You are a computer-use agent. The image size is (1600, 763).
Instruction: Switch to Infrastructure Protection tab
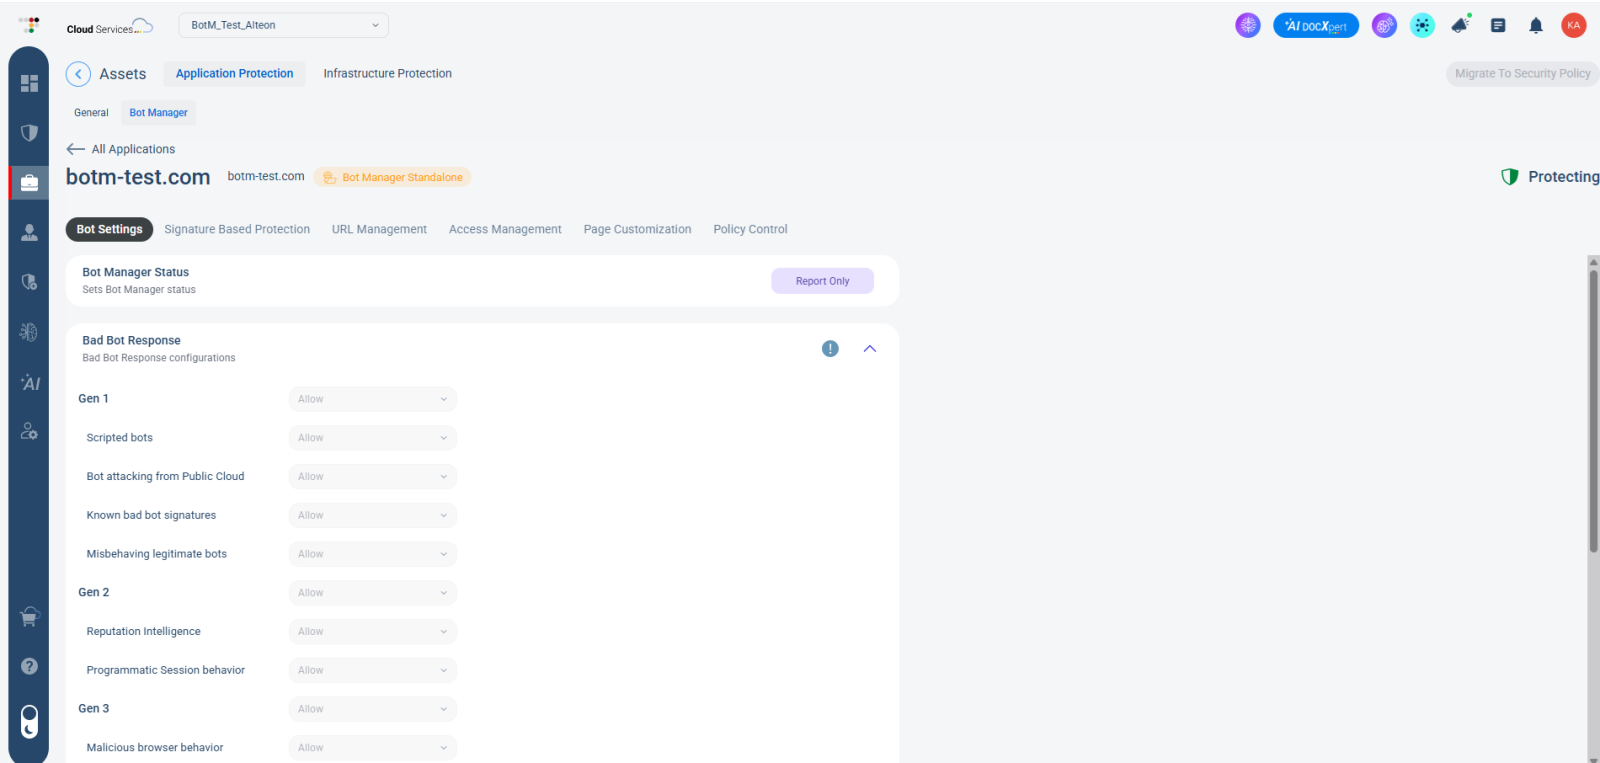click(x=387, y=74)
